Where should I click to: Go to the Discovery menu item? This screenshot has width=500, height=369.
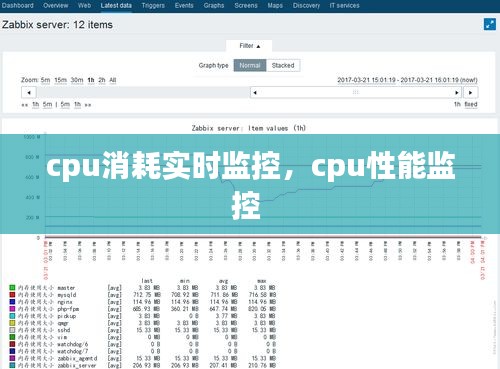(x=306, y=5)
